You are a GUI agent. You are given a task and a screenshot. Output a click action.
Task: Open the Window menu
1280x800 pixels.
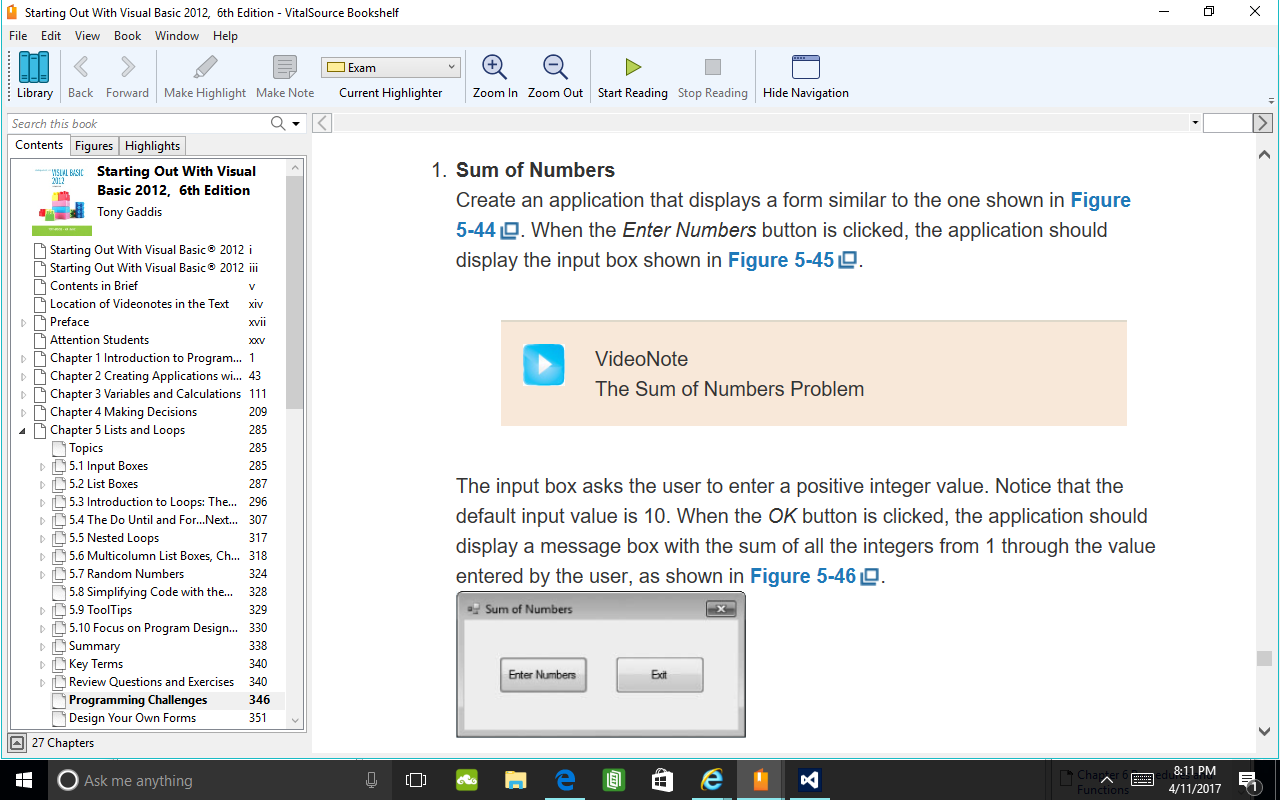(177, 36)
